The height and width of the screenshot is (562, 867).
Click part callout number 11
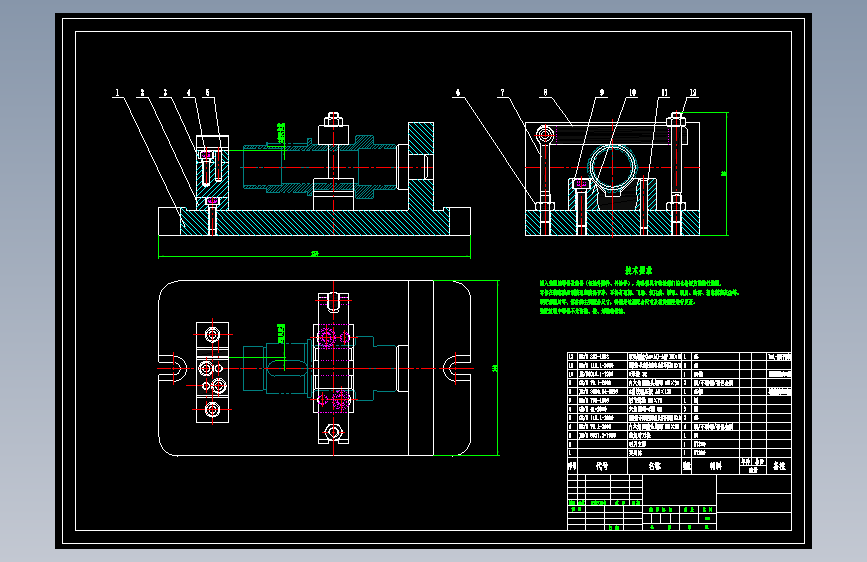point(664,92)
